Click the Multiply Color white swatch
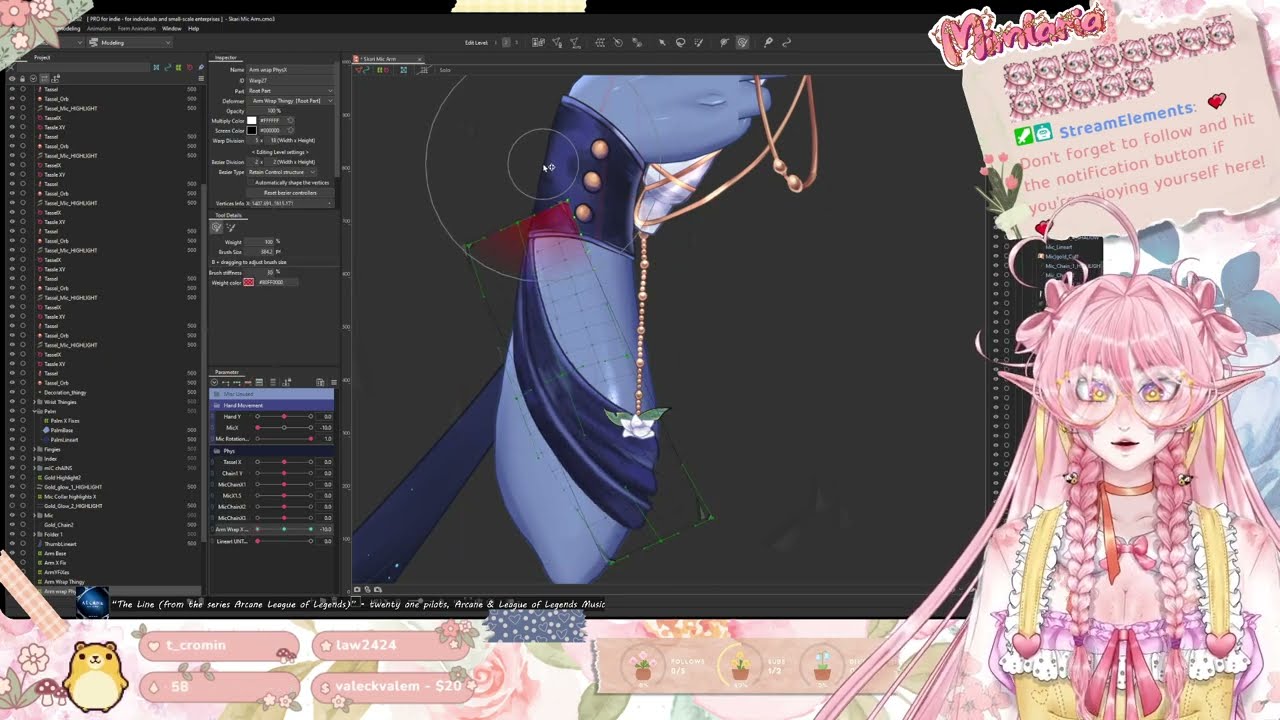1280x720 pixels. click(252, 121)
